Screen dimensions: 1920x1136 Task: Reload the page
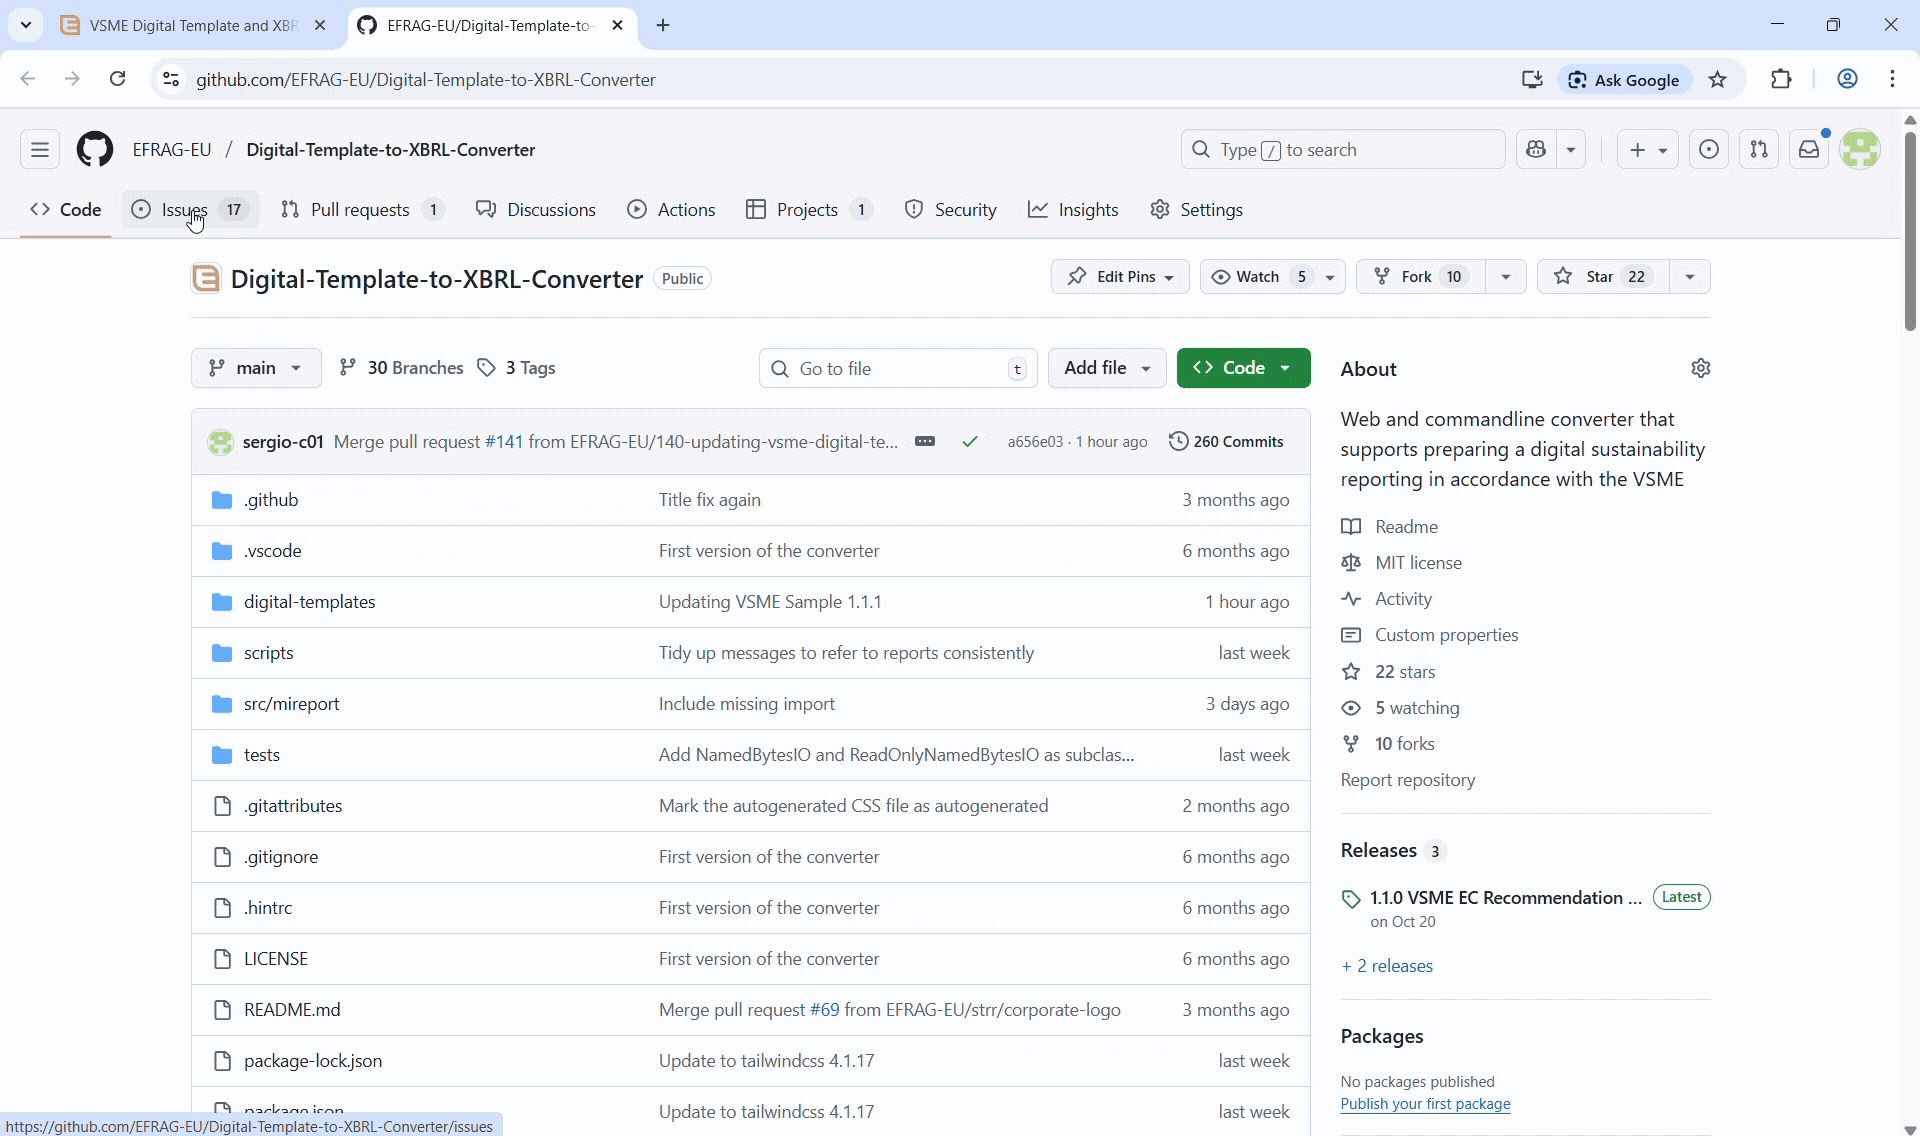(x=117, y=80)
